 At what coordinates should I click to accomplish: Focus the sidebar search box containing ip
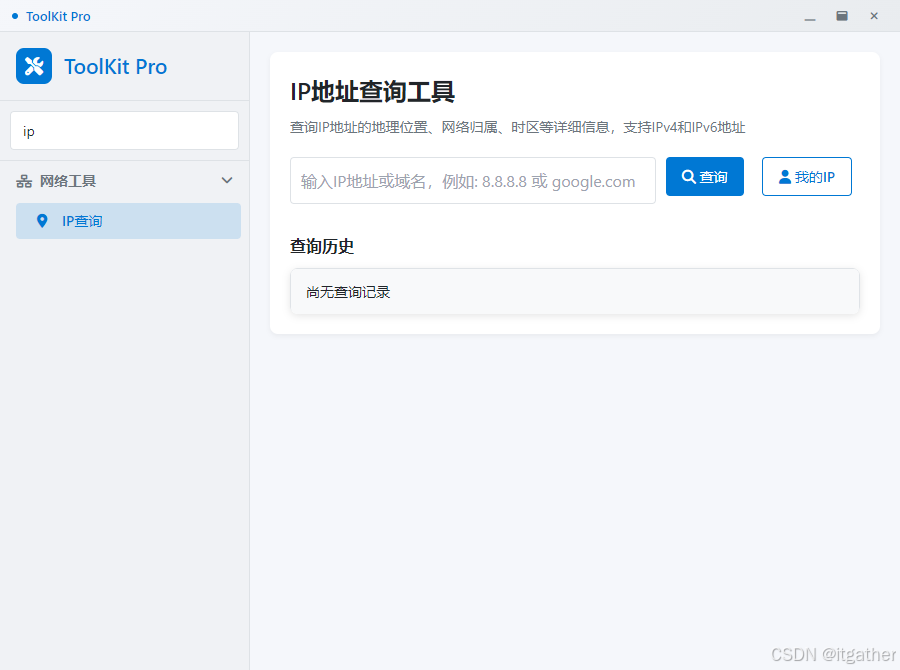pyautogui.click(x=125, y=131)
